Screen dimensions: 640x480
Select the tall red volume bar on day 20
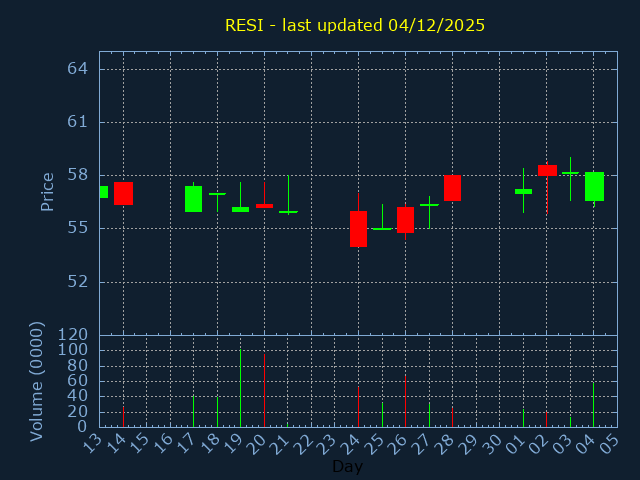point(264,390)
